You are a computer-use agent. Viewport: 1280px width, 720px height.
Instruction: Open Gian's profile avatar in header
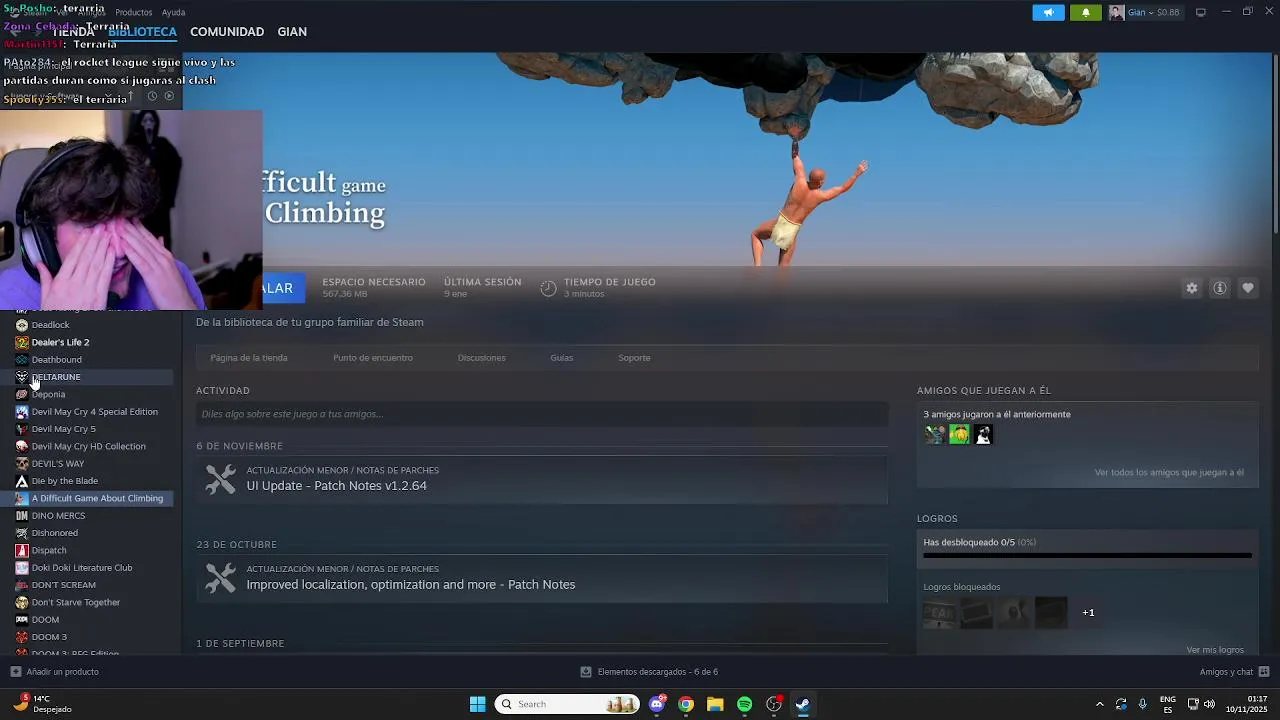point(1116,13)
